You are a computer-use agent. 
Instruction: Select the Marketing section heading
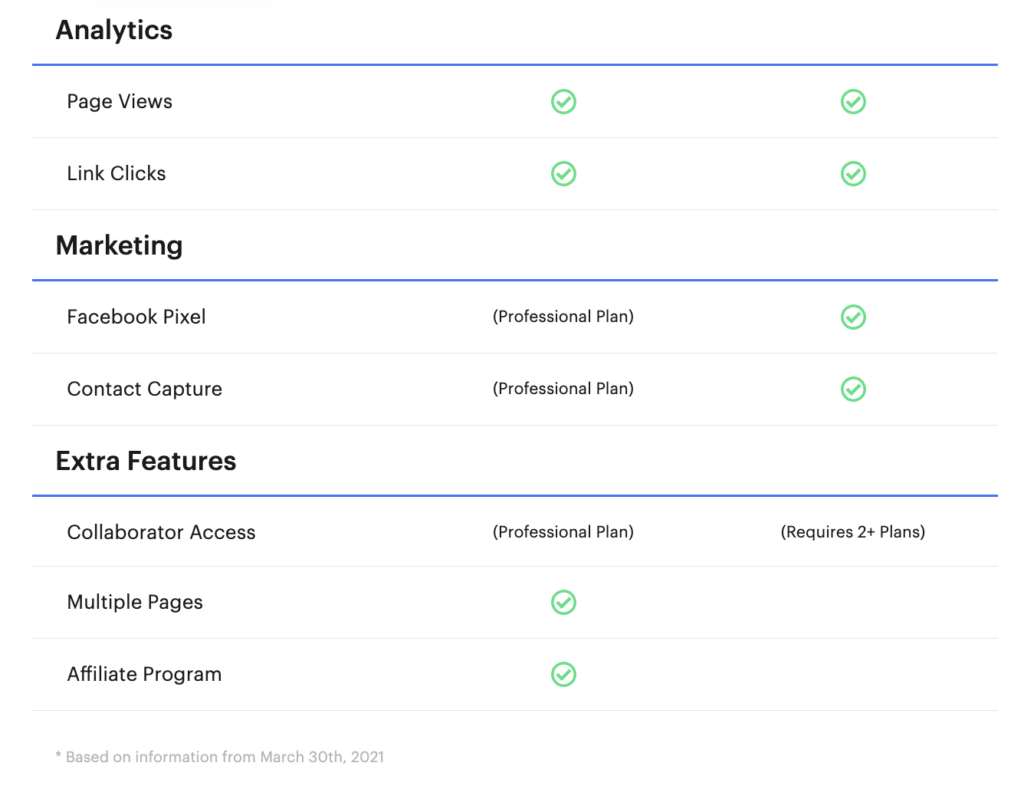click(x=119, y=246)
